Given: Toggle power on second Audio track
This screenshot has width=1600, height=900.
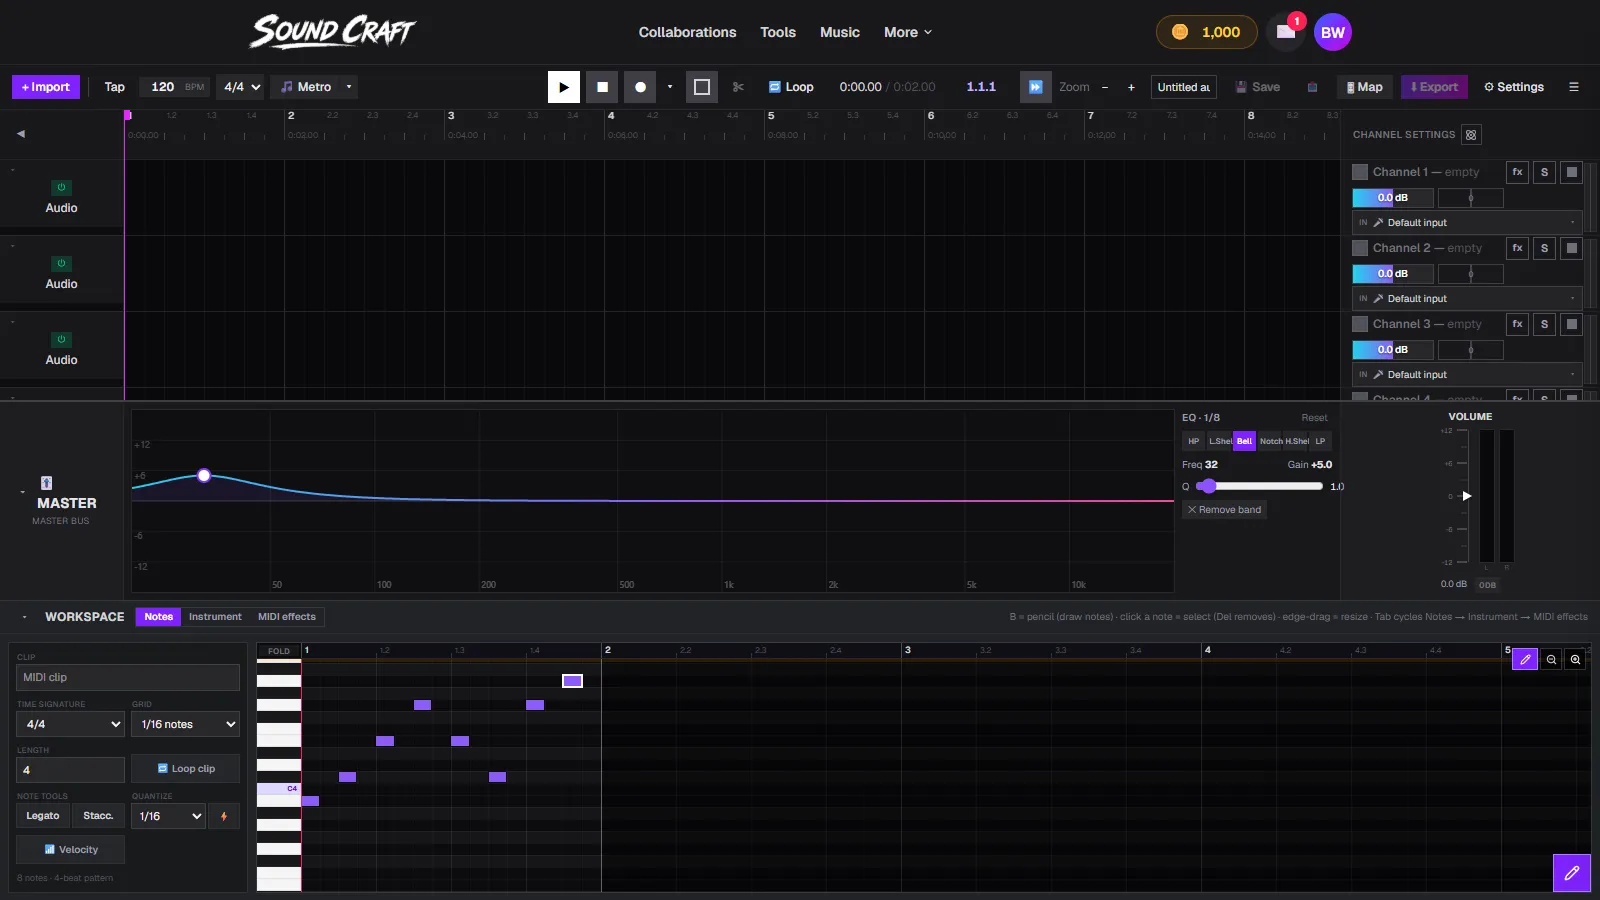Looking at the screenshot, I should (61, 263).
